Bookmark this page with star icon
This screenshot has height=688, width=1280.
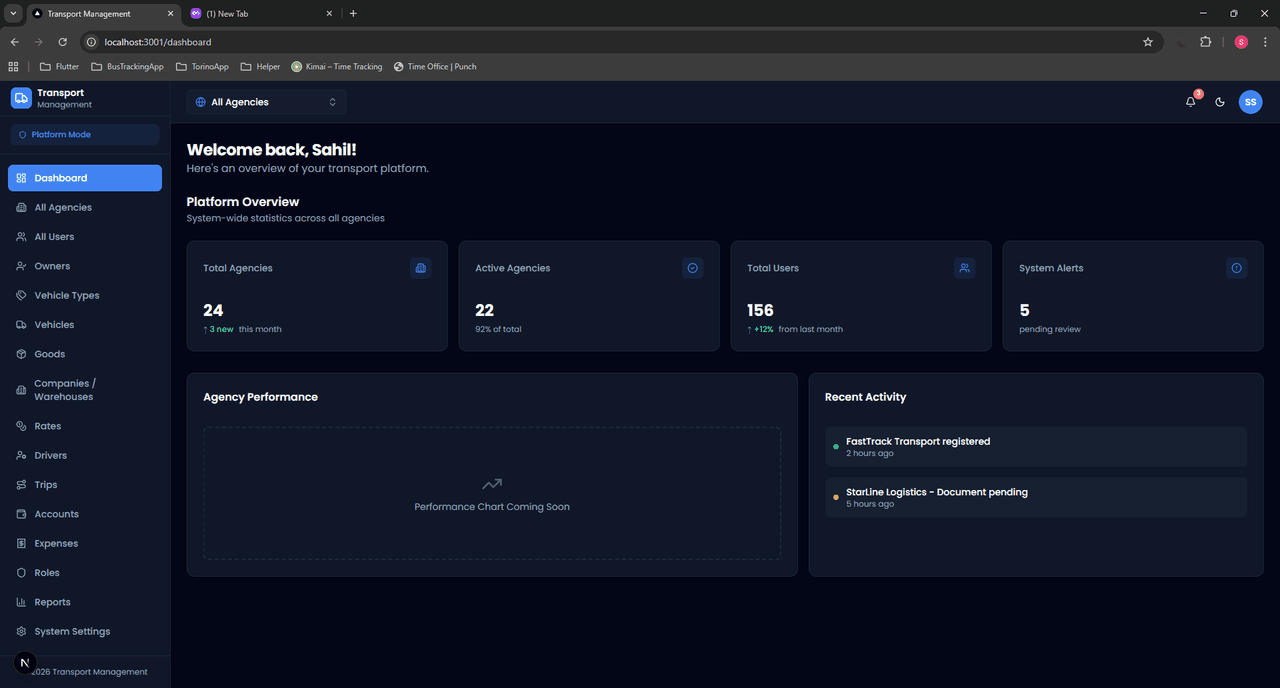(x=1148, y=42)
